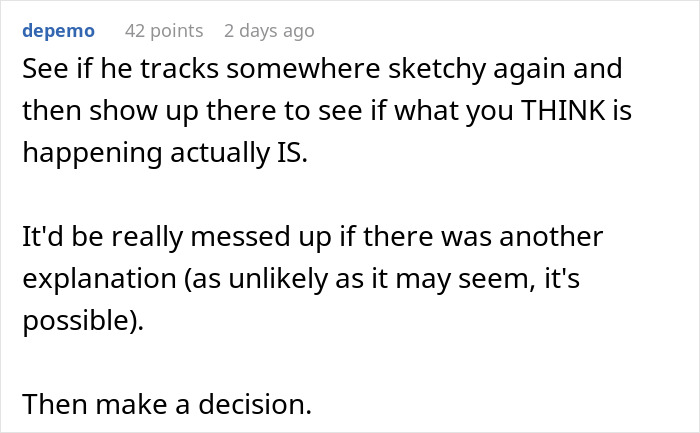The image size is (700, 433).
Task: Click the word "decision." at the end
Action: [x=255, y=404]
